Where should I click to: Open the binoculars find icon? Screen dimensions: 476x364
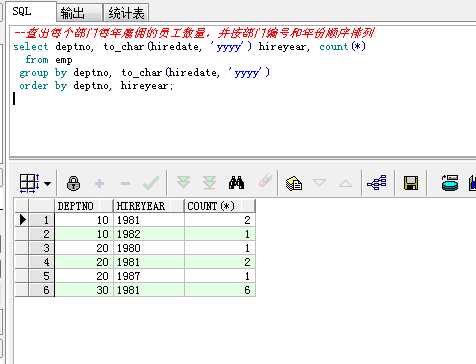pyautogui.click(x=236, y=183)
